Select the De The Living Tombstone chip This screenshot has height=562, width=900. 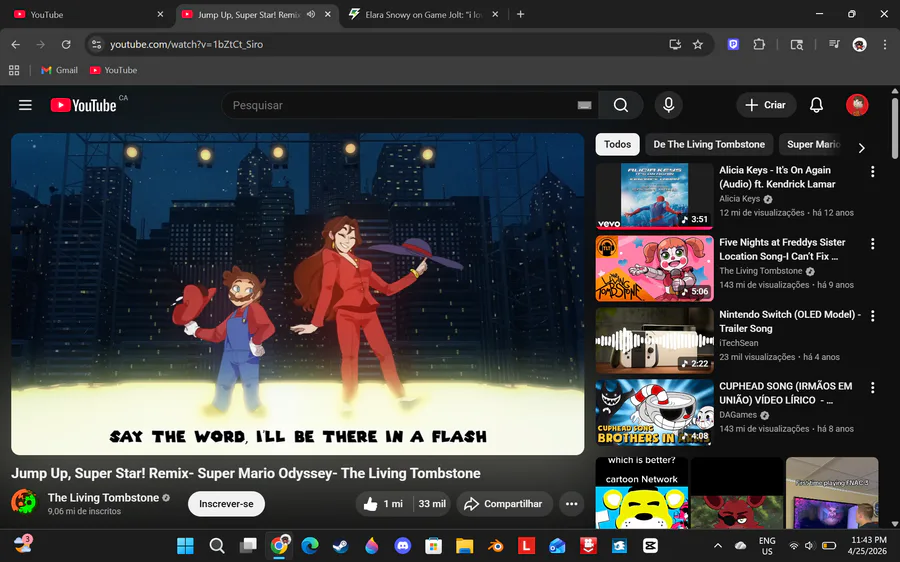tap(709, 144)
